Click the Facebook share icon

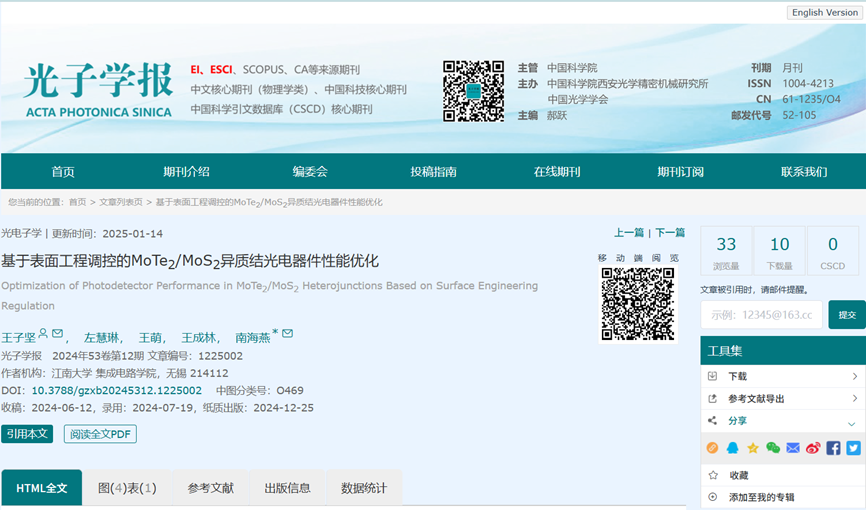(833, 448)
